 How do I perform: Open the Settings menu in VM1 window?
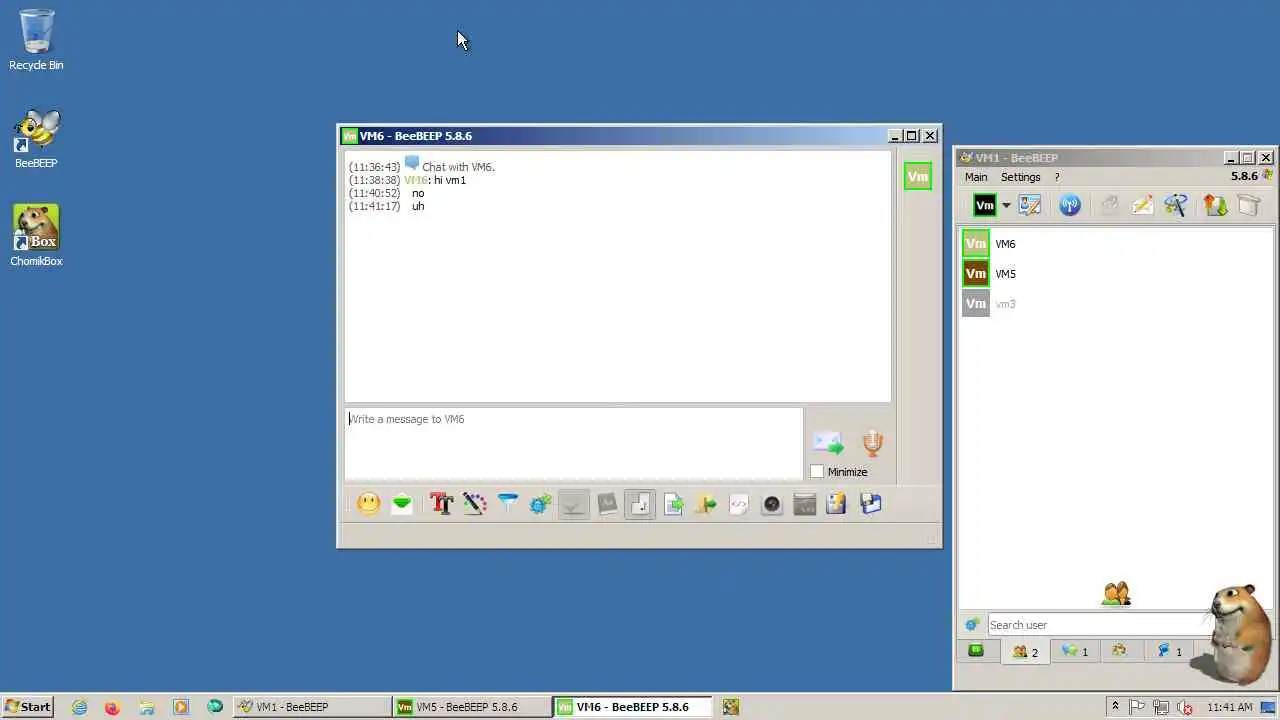(1021, 177)
